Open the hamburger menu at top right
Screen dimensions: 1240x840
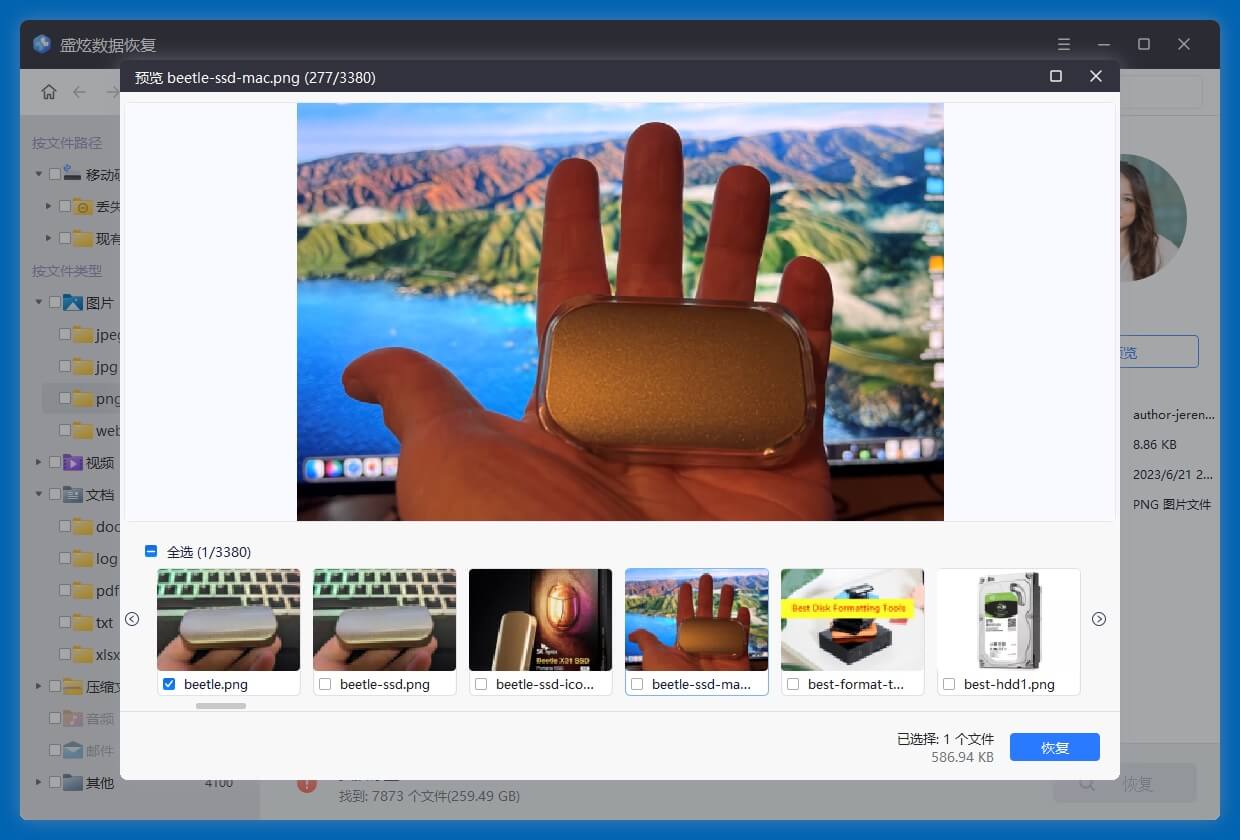(x=1064, y=44)
